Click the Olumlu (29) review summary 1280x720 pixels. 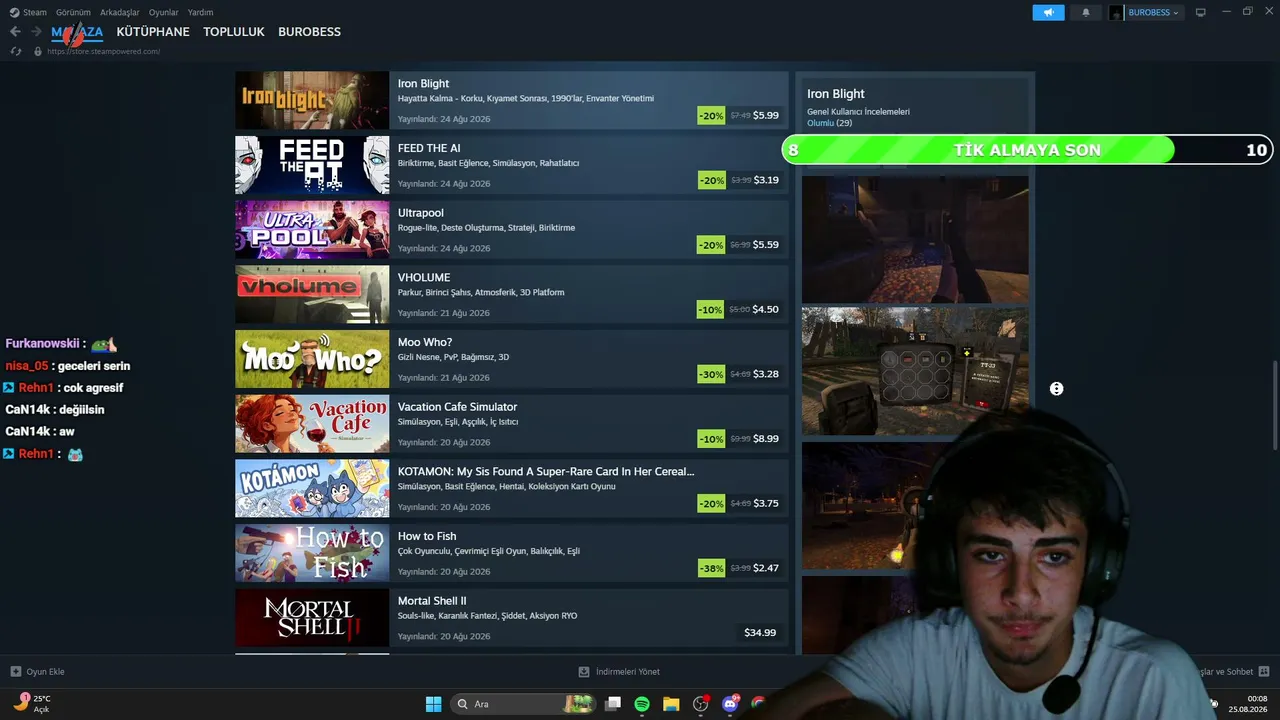[829, 123]
